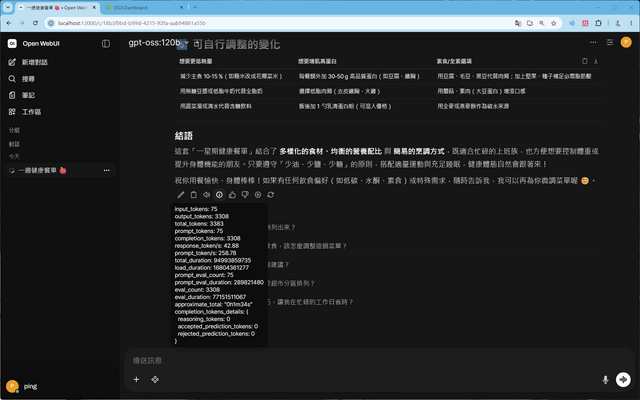Collapse the Open WebUI sidebar
The image size is (640, 400).
coord(106,44)
